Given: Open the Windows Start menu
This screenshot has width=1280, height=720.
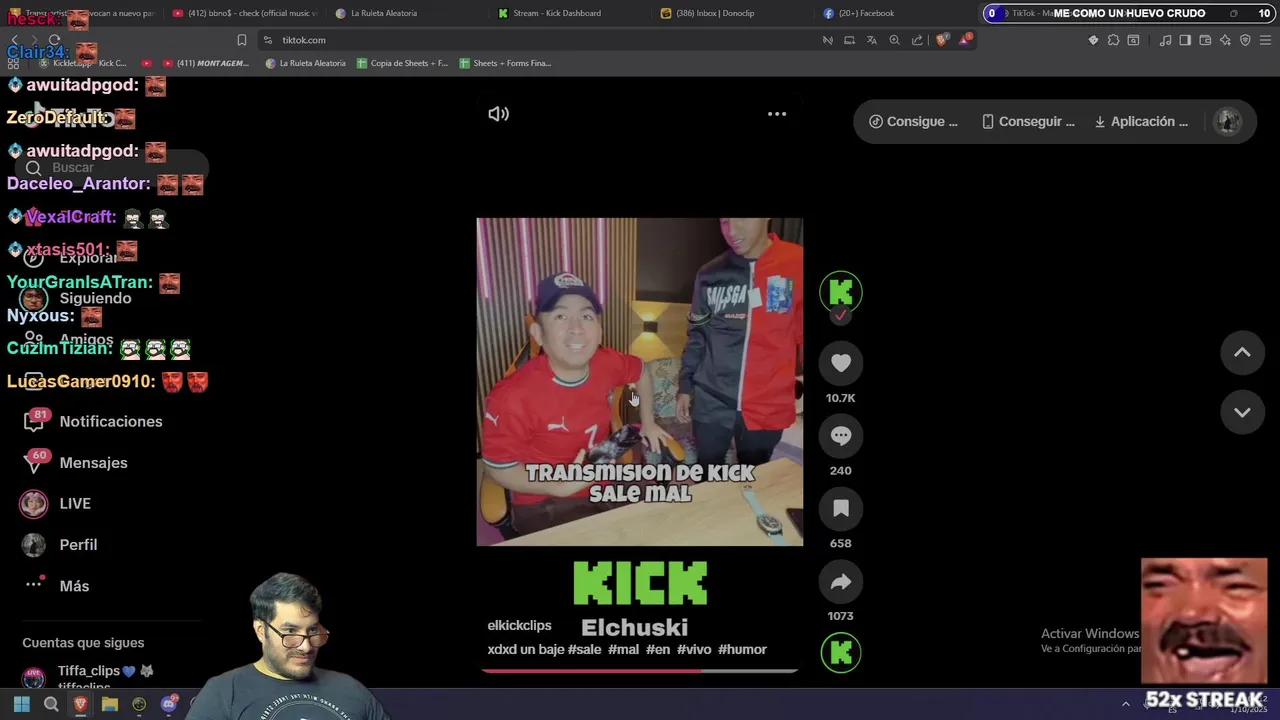Looking at the screenshot, I should [21, 704].
